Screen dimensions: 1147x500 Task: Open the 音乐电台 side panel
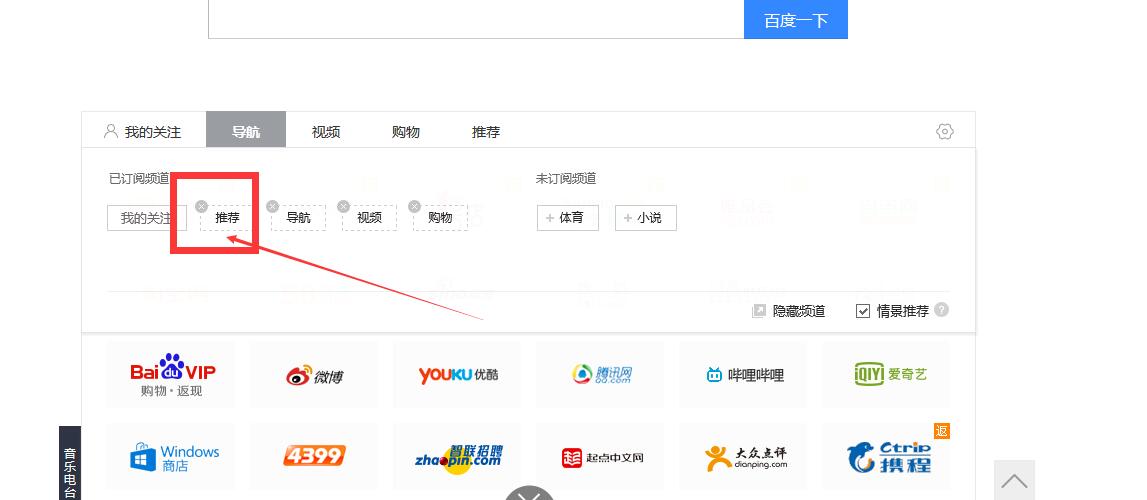(x=70, y=464)
